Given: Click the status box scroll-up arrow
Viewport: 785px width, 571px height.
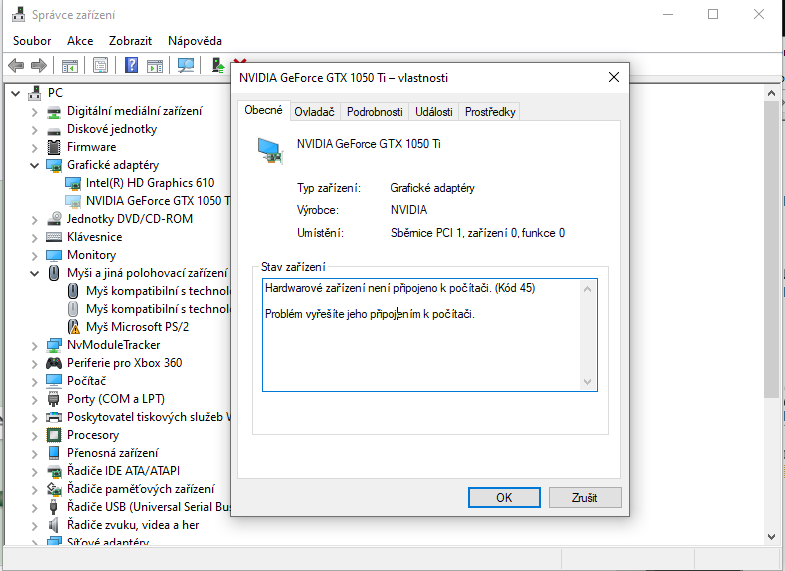Looking at the screenshot, I should click(588, 289).
